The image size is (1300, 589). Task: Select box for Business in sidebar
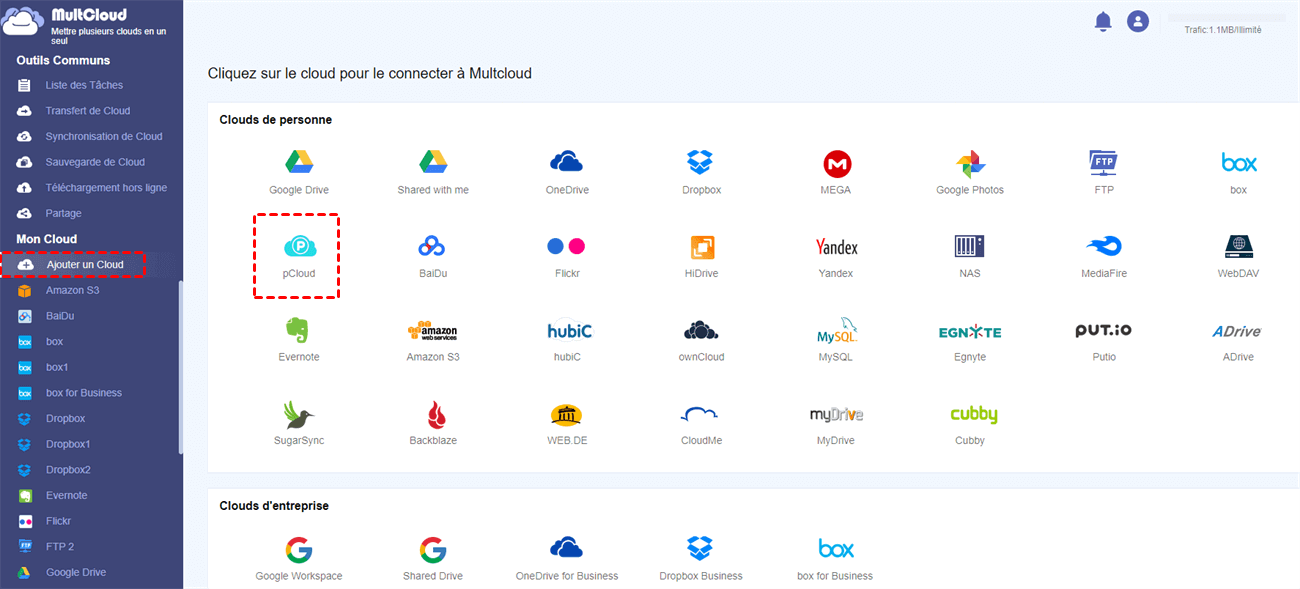[x=83, y=393]
